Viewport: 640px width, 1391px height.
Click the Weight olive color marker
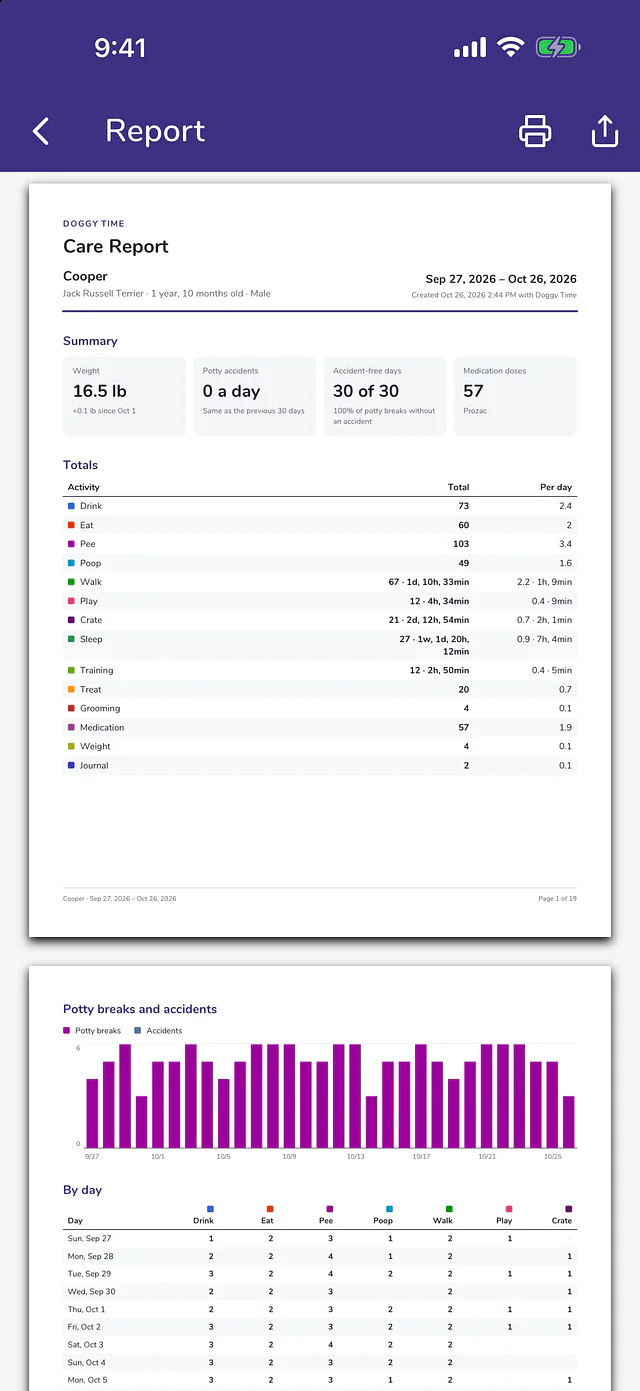71,746
